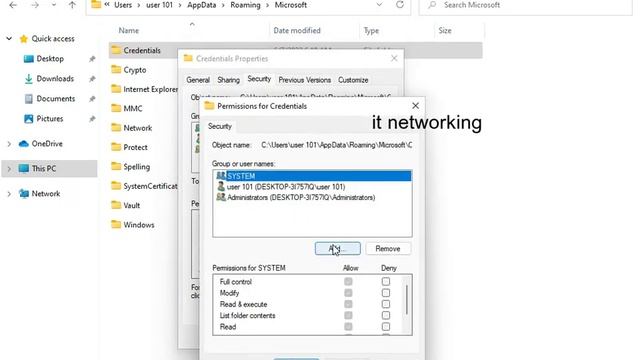Screen dimensions: 640x360
Task: Select the Roaming breadcrumb segment
Action: (x=245, y=5)
